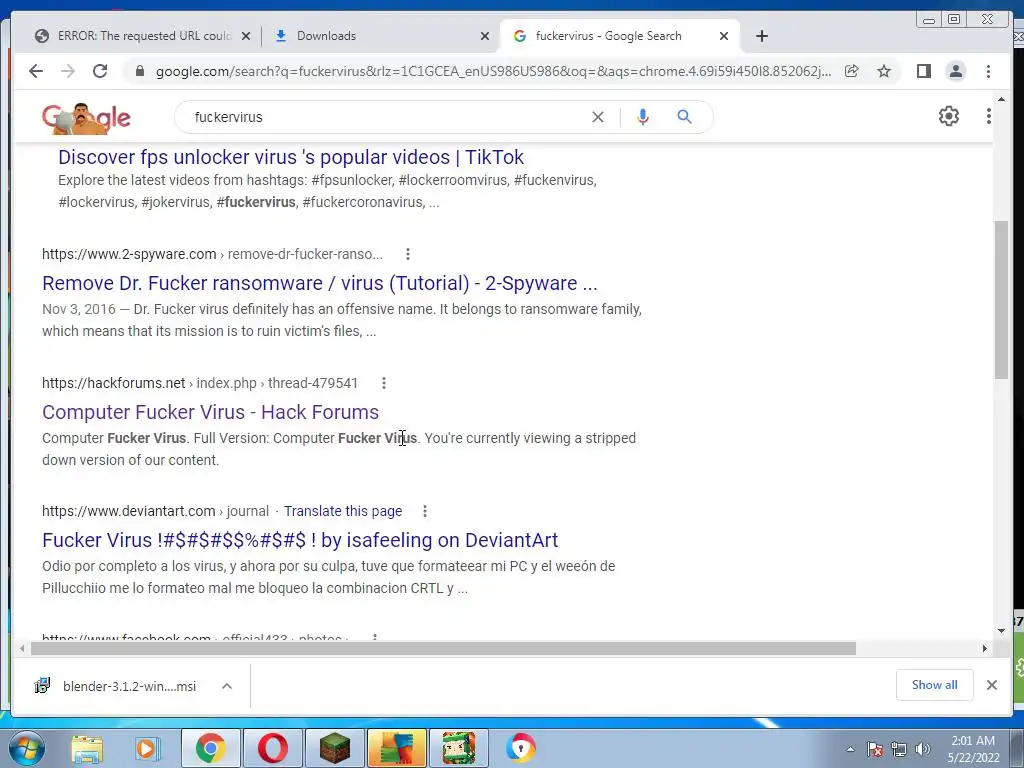Viewport: 1024px width, 768px height.
Task: Open the Fucker Virus DeviantArt result
Action: click(x=300, y=540)
